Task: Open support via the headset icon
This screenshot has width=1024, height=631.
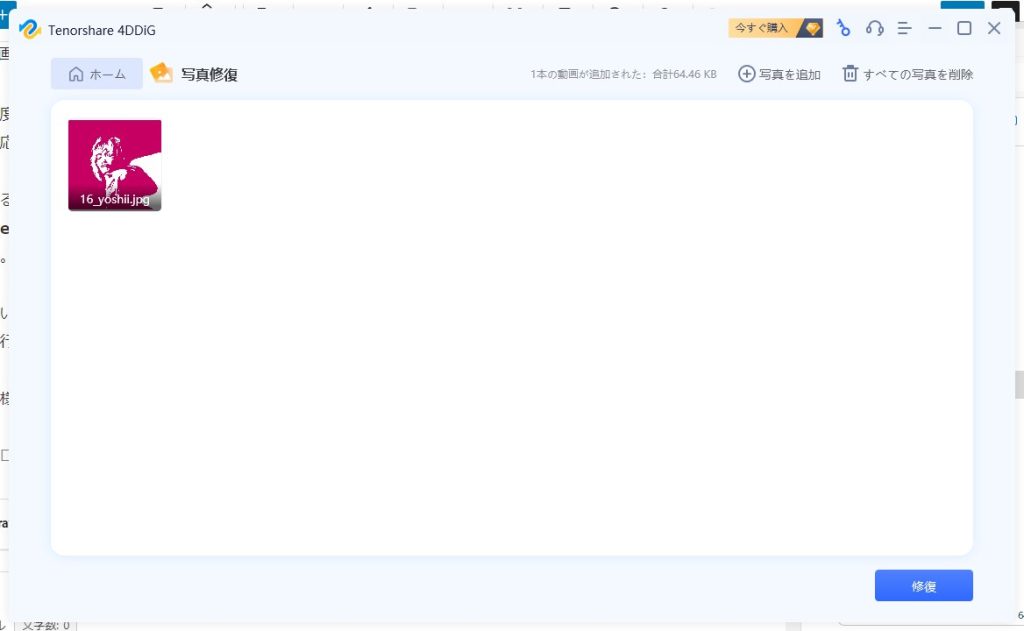Action: (x=874, y=28)
